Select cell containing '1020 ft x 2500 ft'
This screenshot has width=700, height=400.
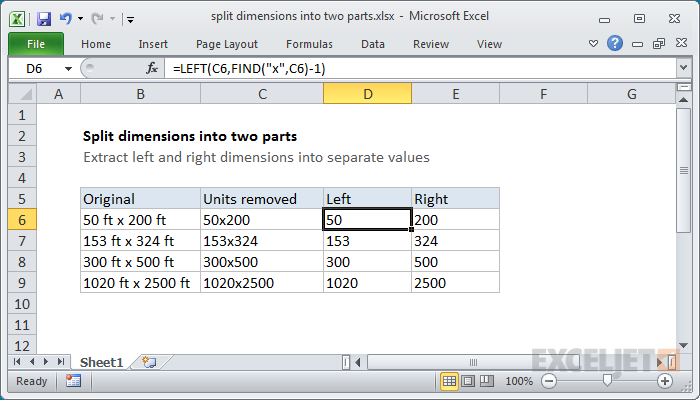tap(140, 283)
